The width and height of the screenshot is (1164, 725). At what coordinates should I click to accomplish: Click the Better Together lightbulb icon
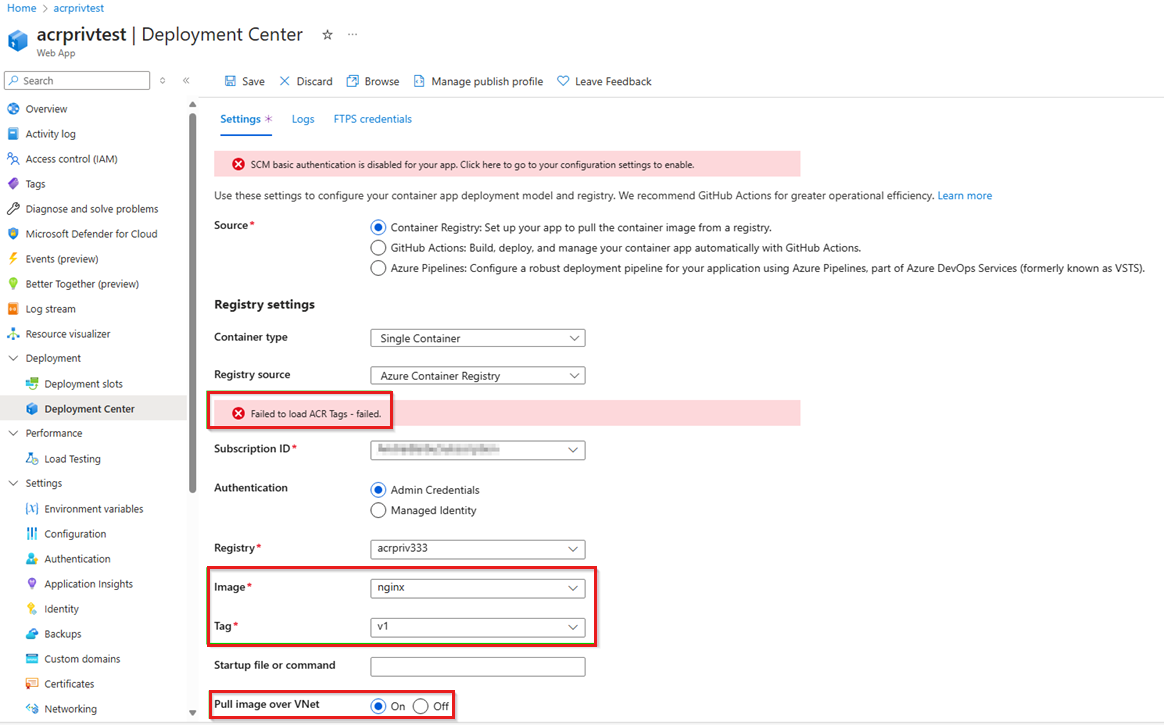[13, 284]
